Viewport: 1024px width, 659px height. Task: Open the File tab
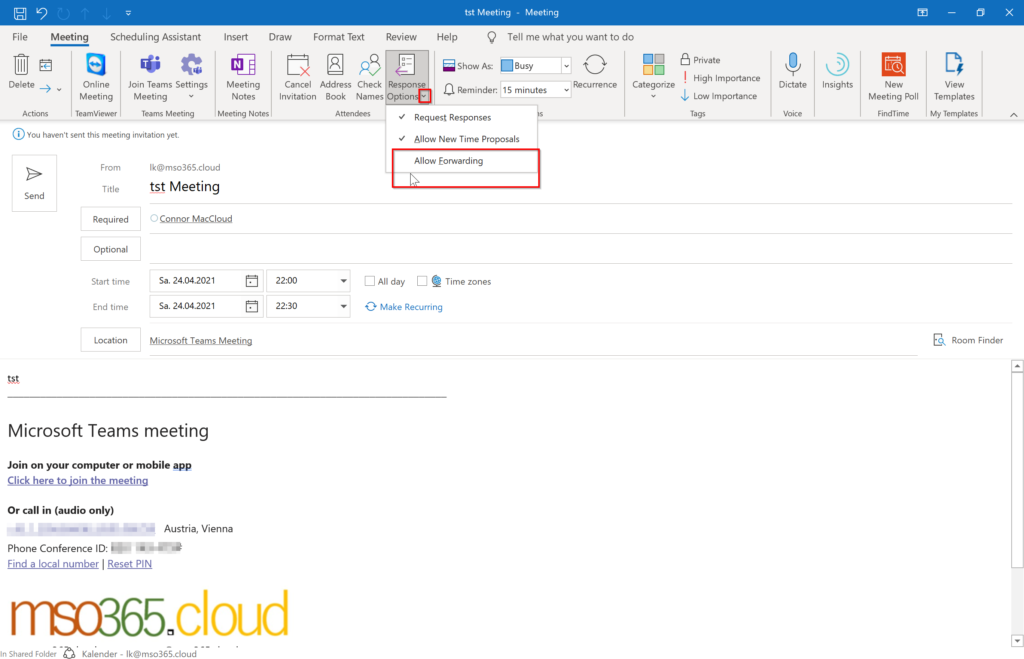[x=20, y=37]
